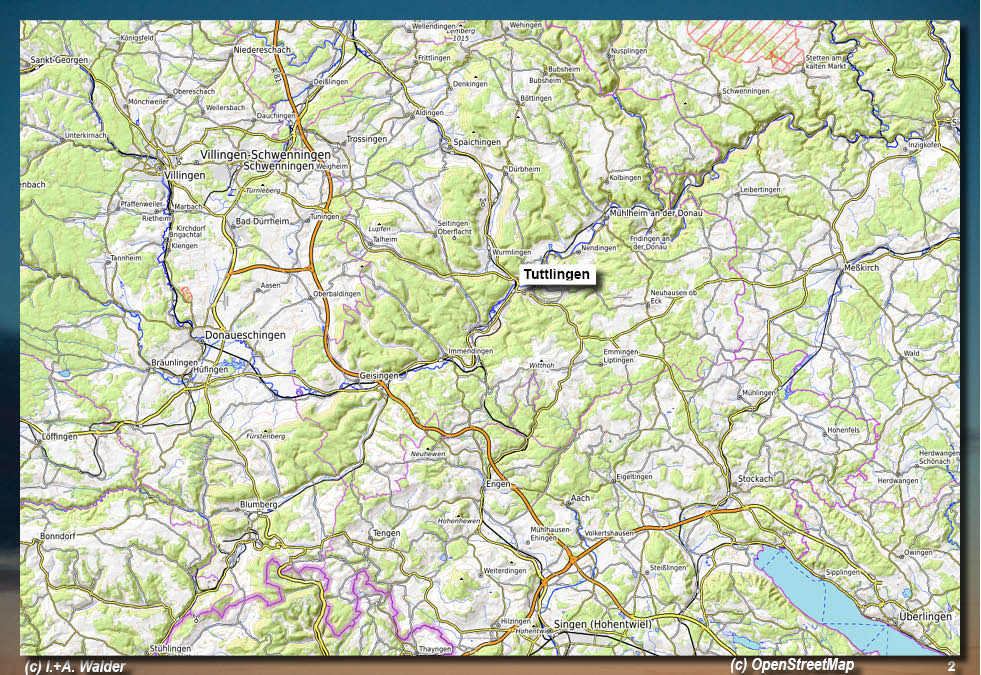Select the Spaichingen town label
This screenshot has height=675, width=981.
(x=477, y=142)
